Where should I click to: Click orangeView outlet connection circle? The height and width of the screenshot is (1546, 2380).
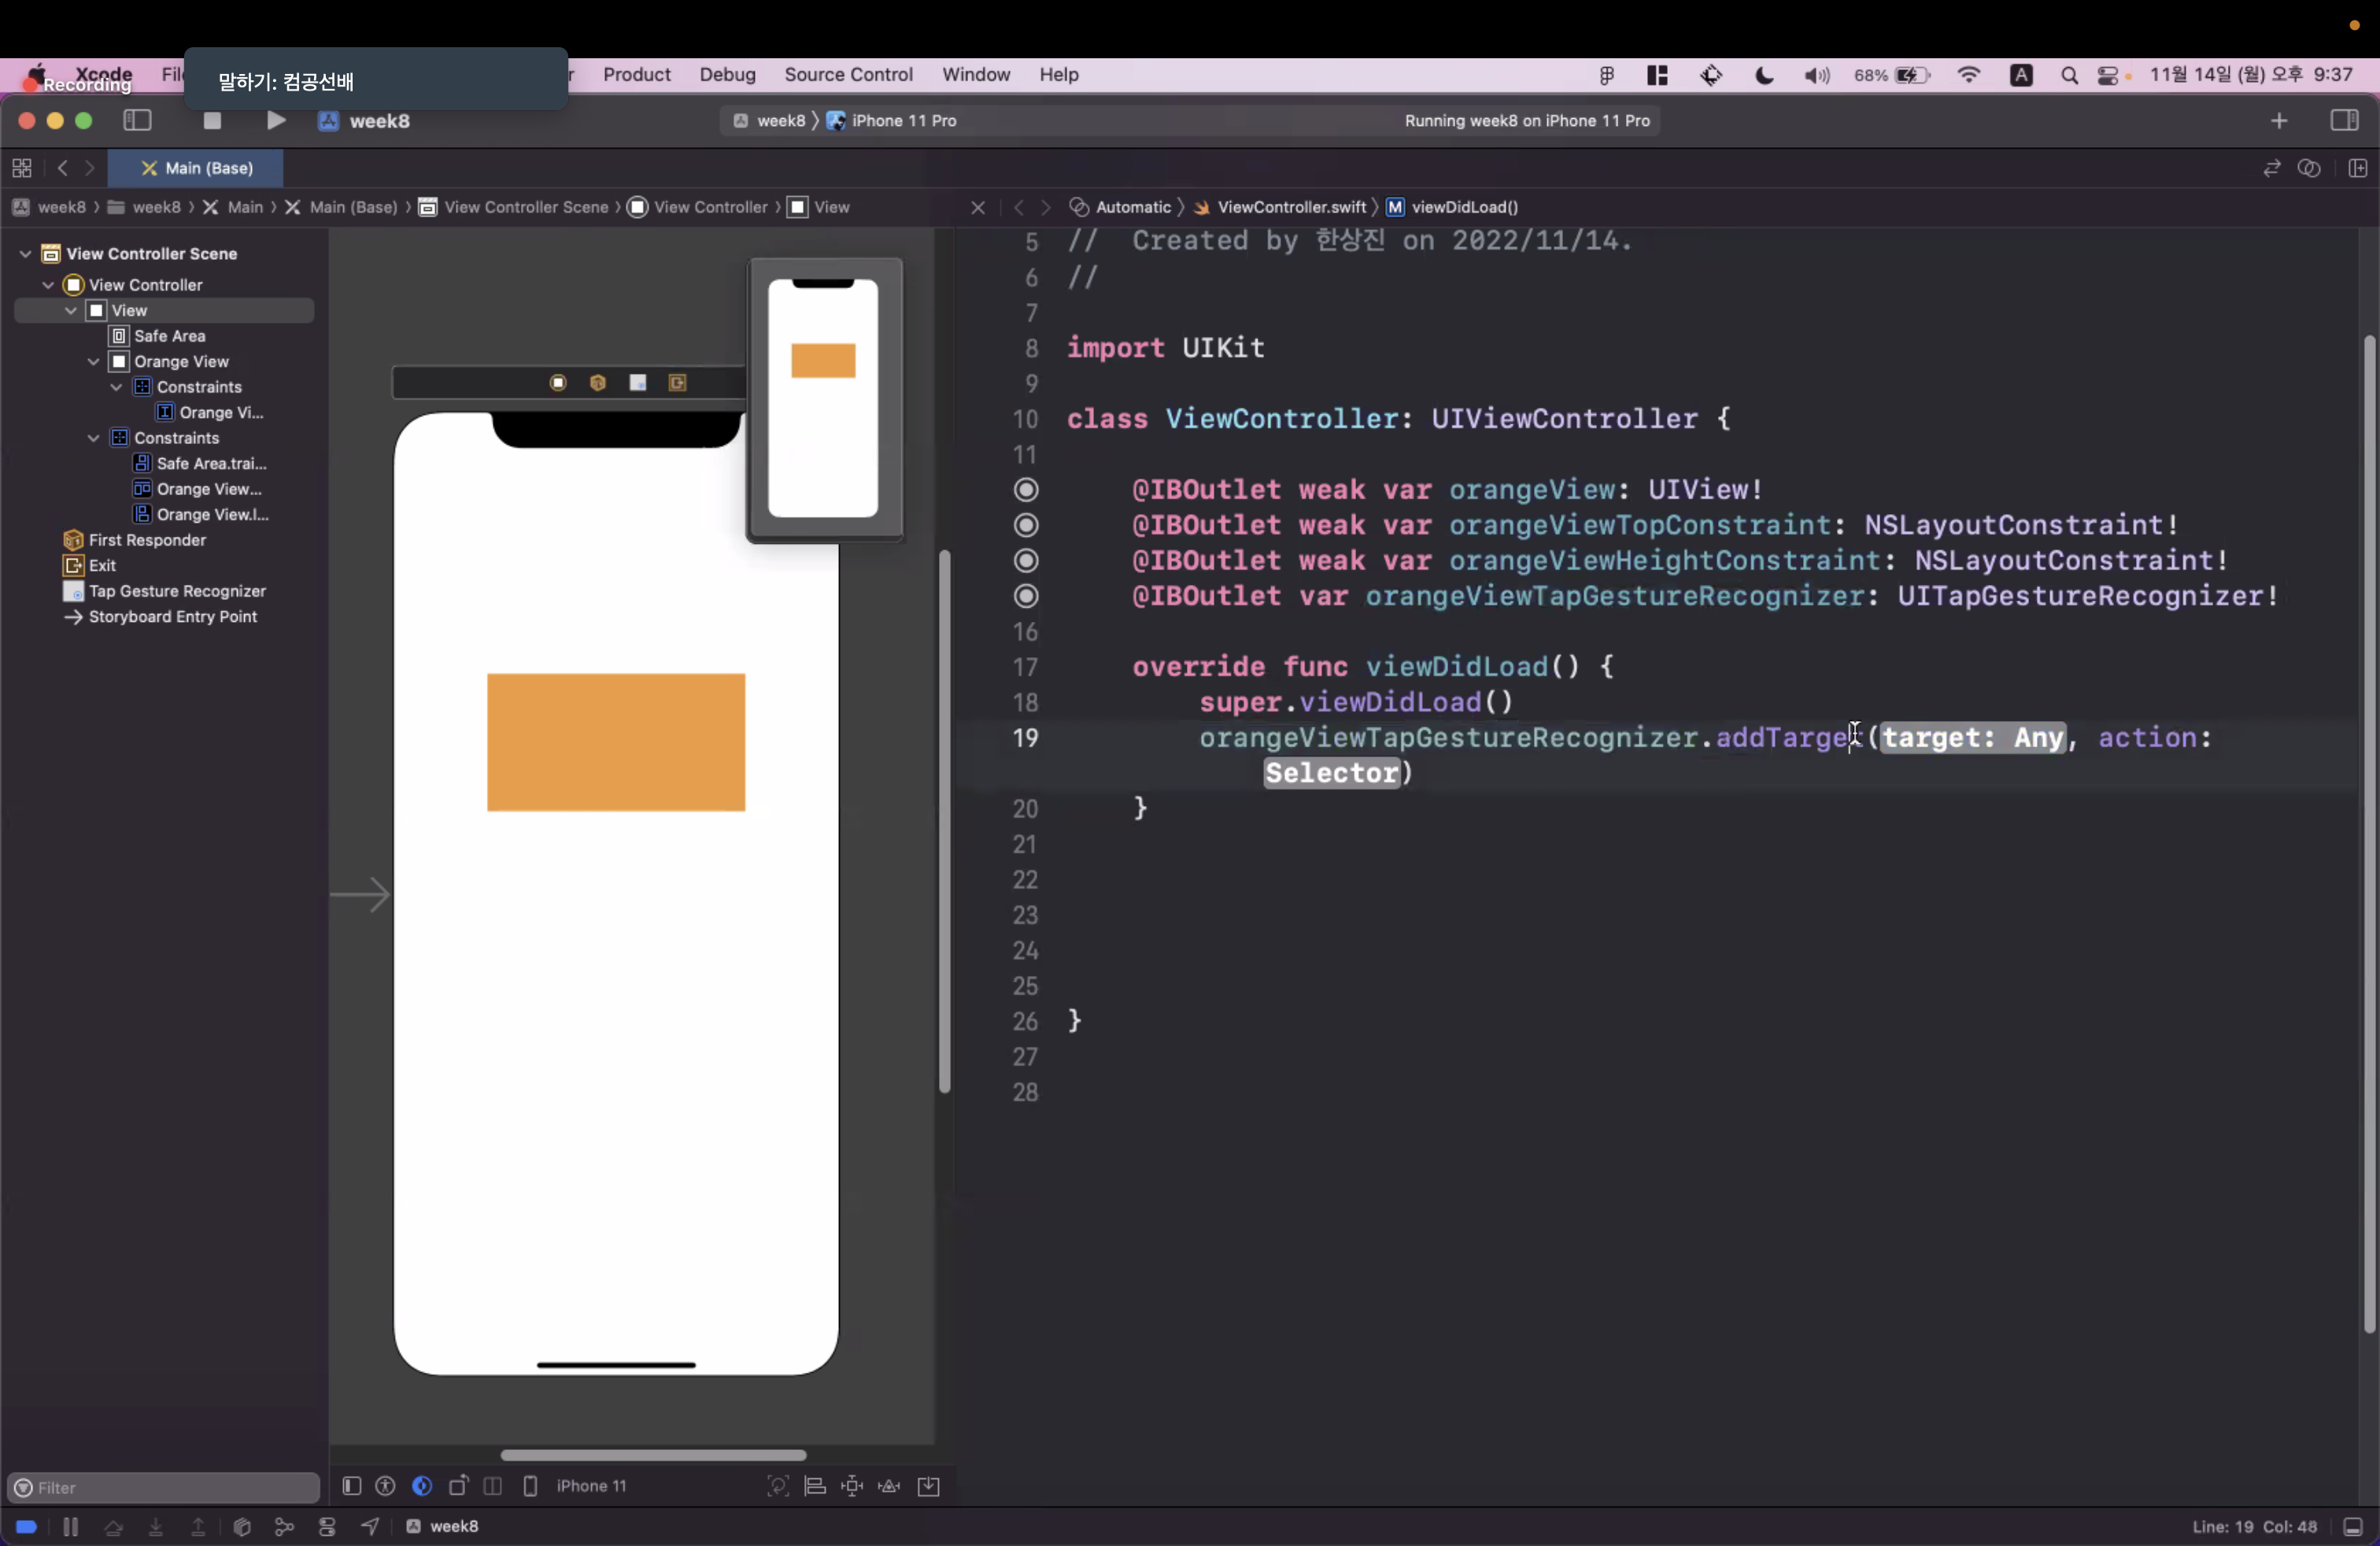pos(1026,490)
